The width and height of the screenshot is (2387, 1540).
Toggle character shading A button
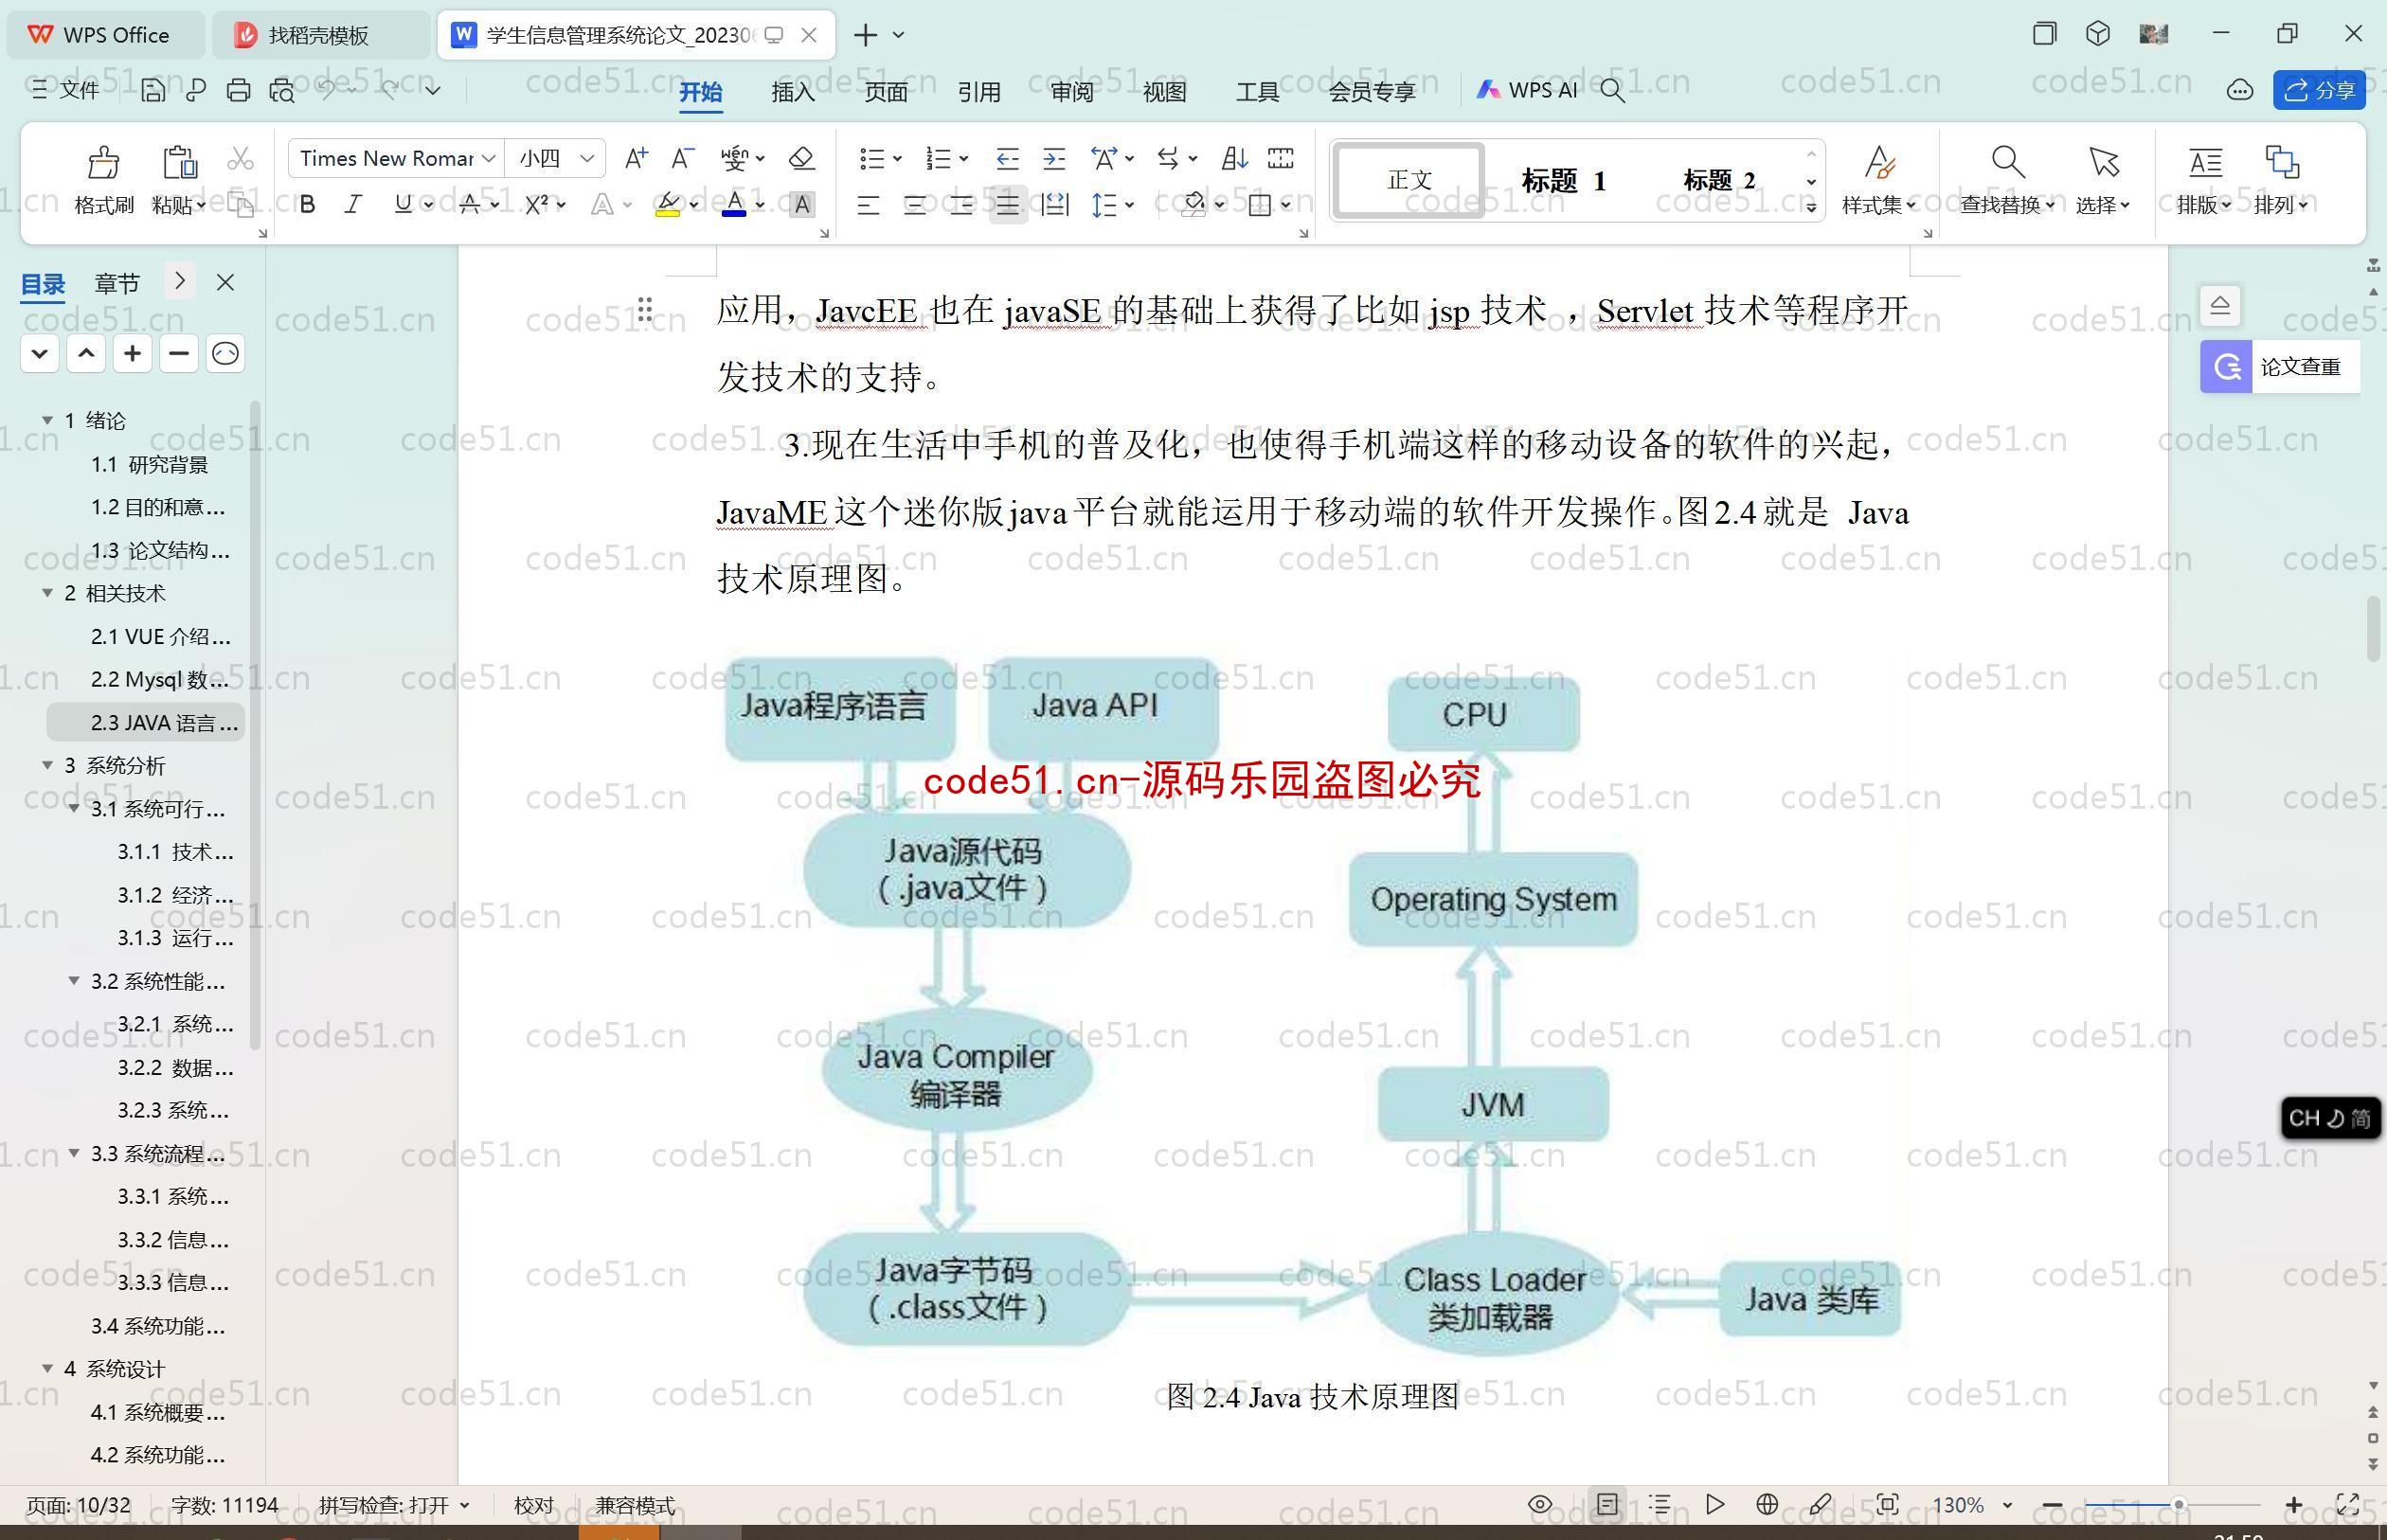coord(801,205)
